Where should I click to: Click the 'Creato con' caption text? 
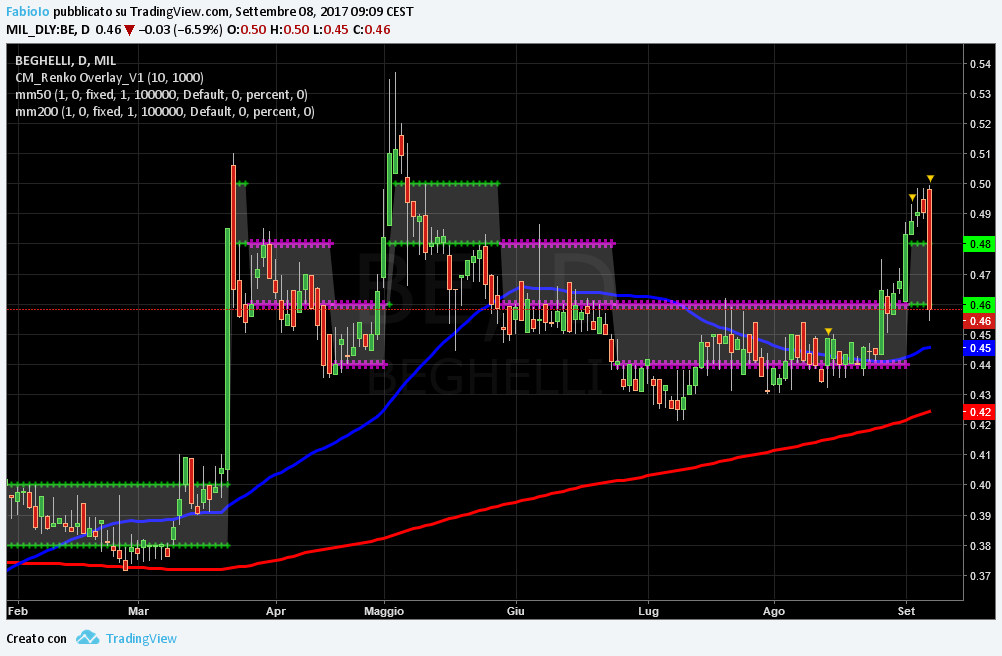pyautogui.click(x=36, y=639)
